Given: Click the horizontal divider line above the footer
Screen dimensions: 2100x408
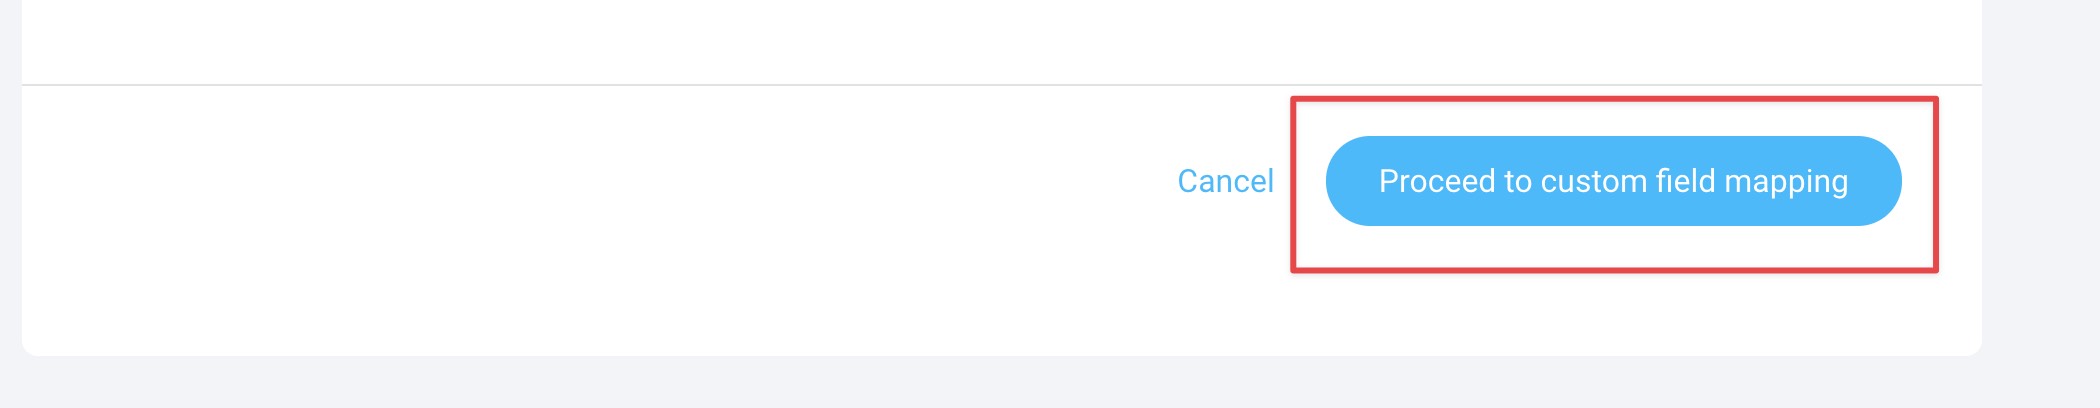Looking at the screenshot, I should point(1001,85).
